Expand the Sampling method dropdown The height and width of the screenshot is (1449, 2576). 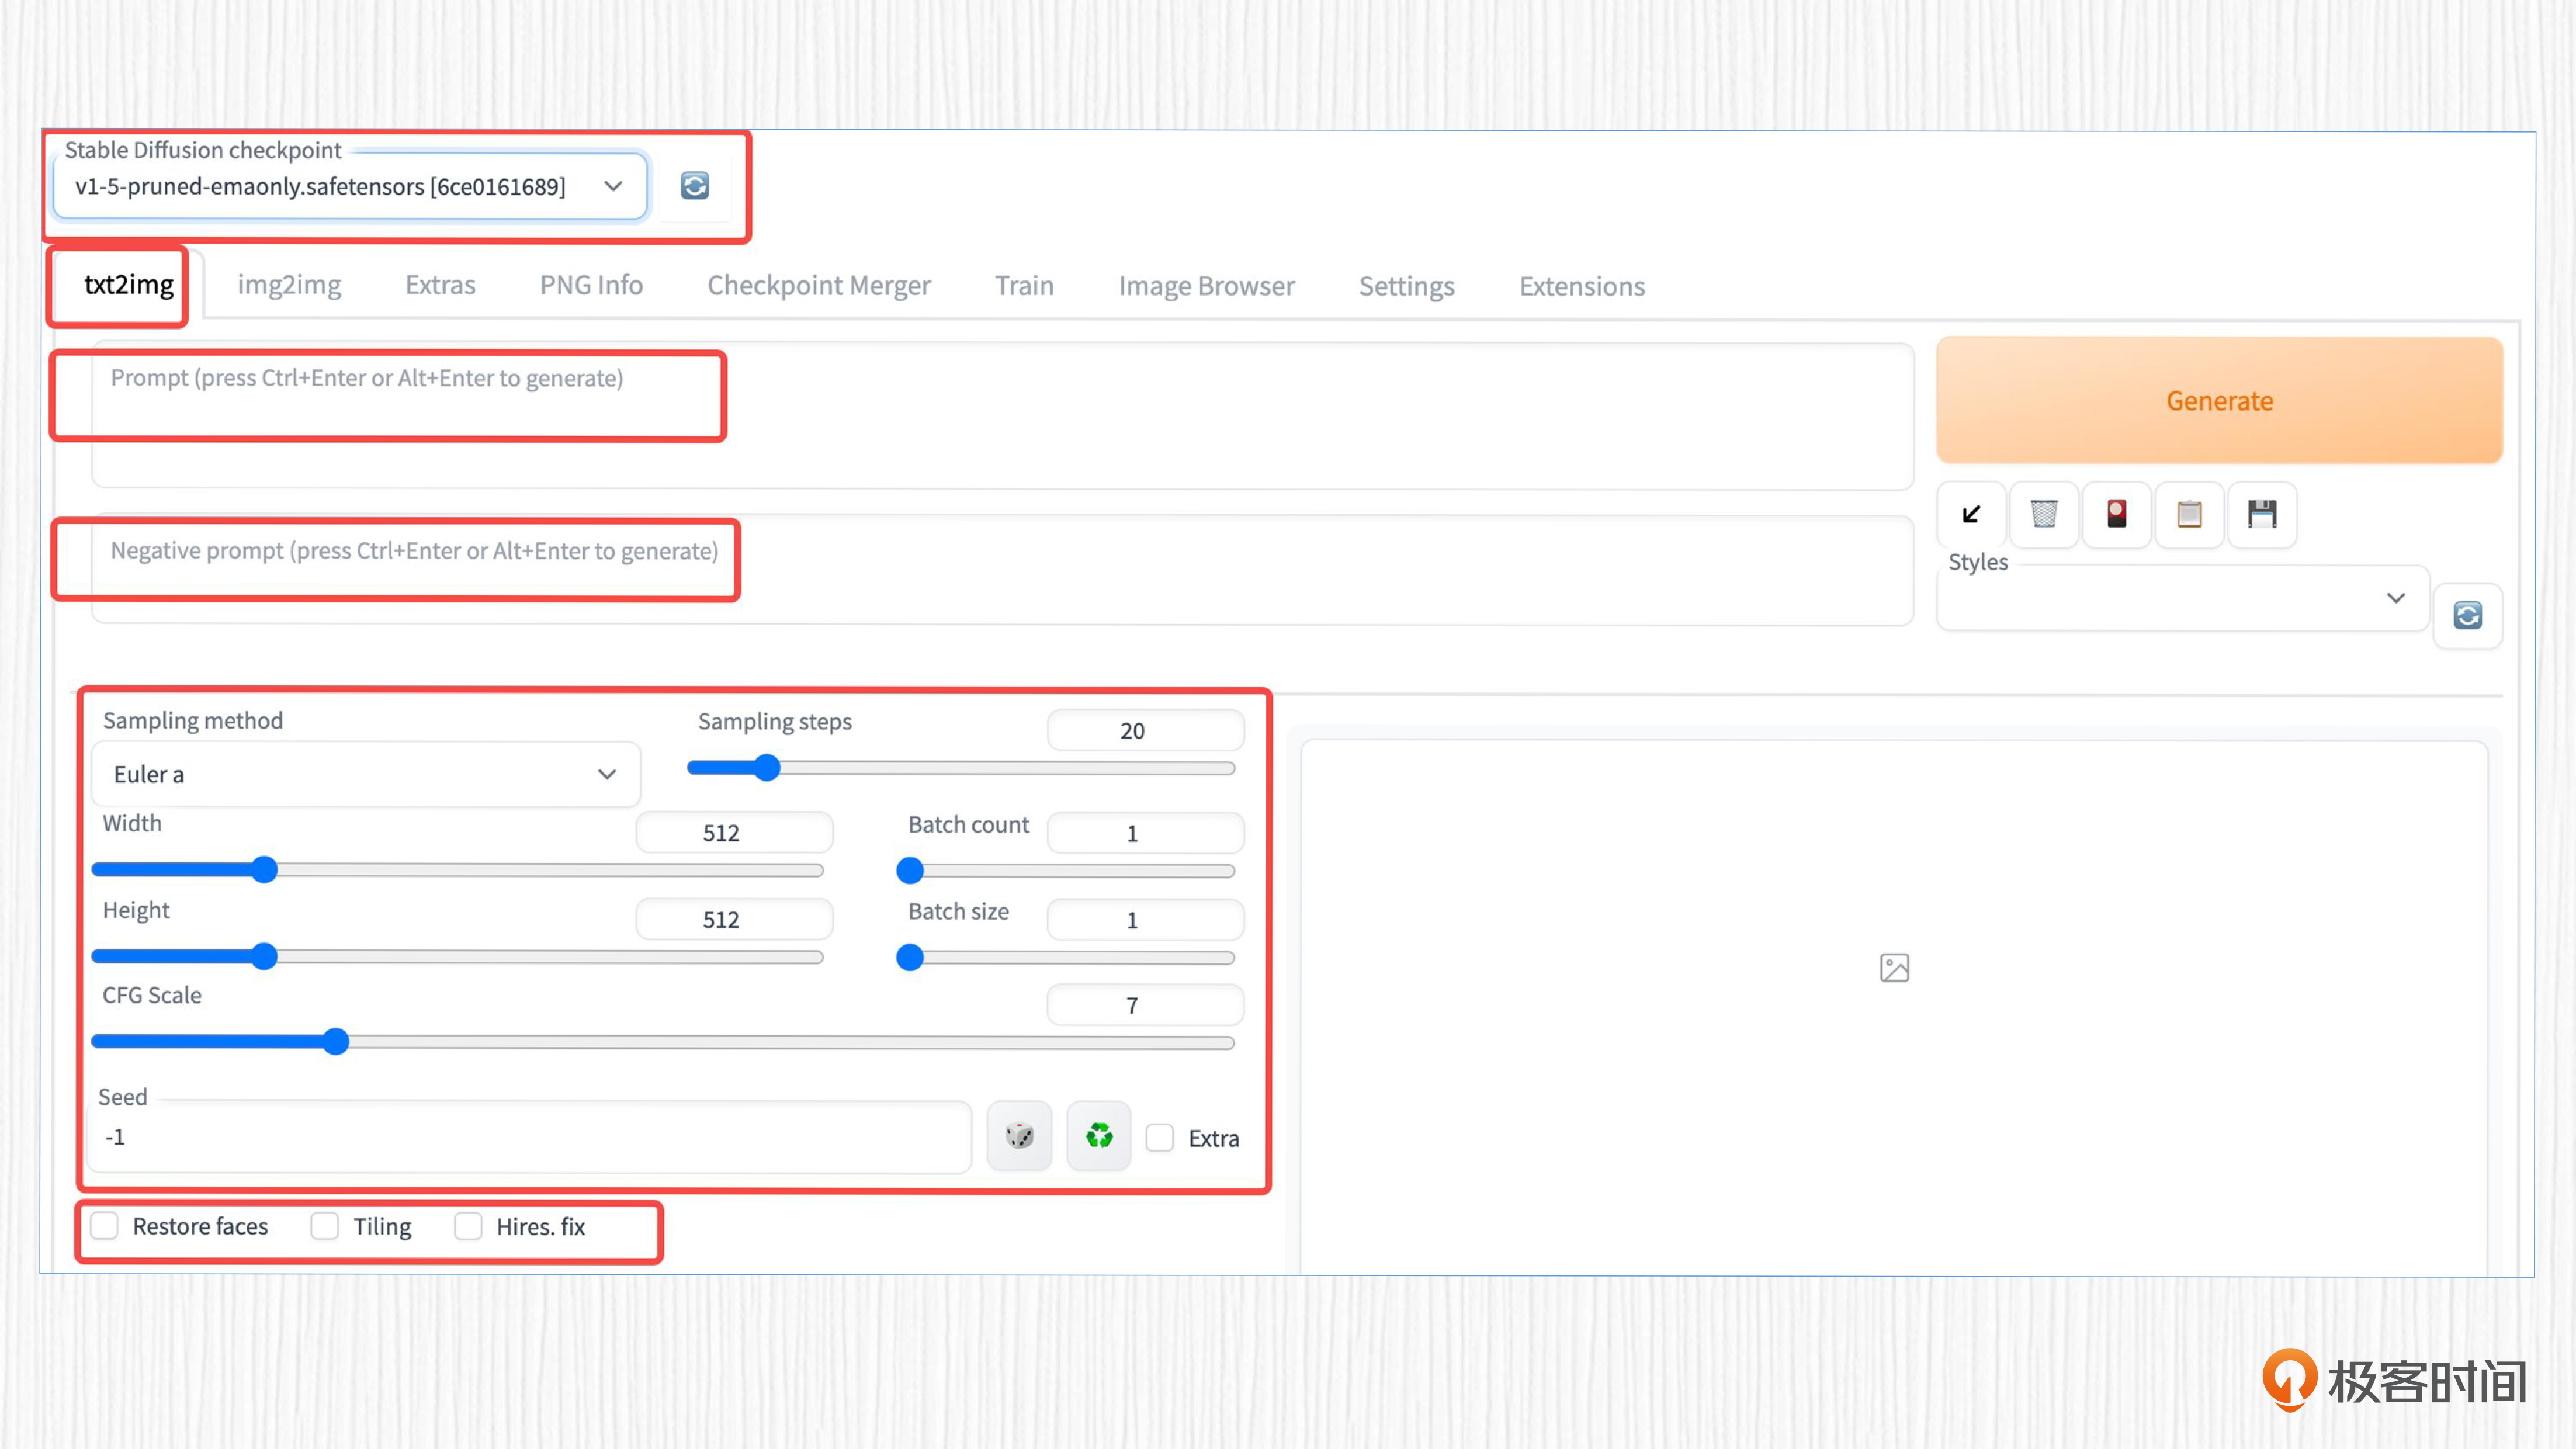(x=365, y=774)
